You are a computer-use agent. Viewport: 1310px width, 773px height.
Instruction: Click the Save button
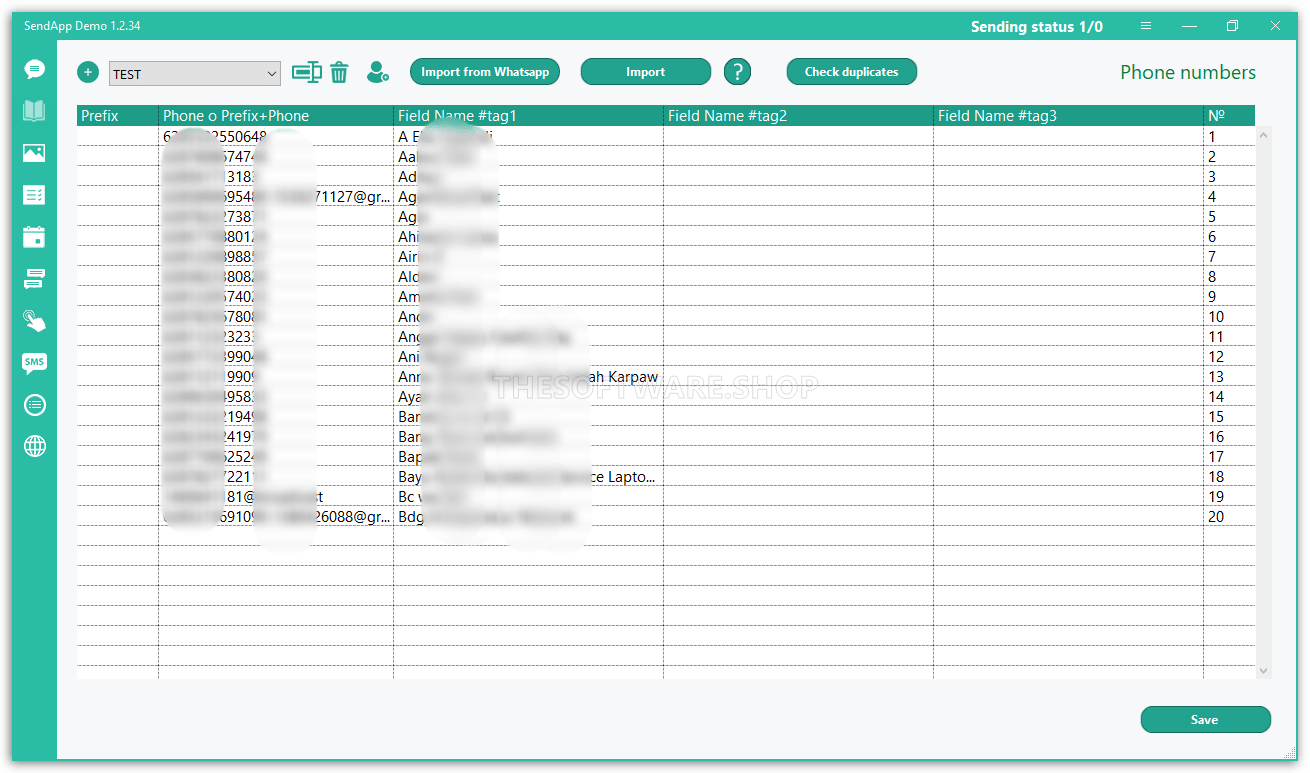pos(1205,719)
